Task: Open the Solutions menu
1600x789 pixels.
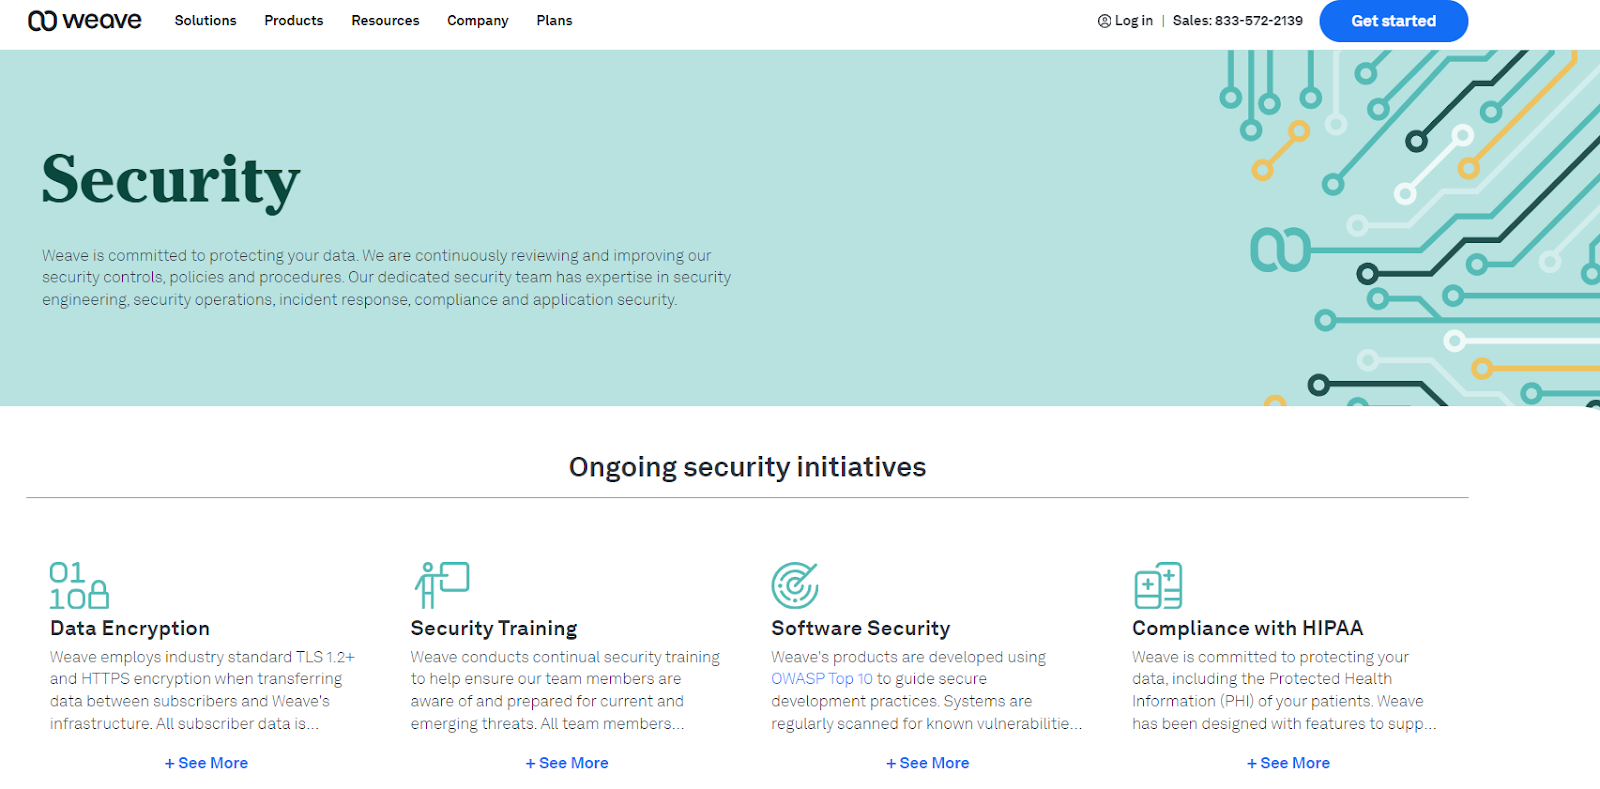Action: point(205,20)
